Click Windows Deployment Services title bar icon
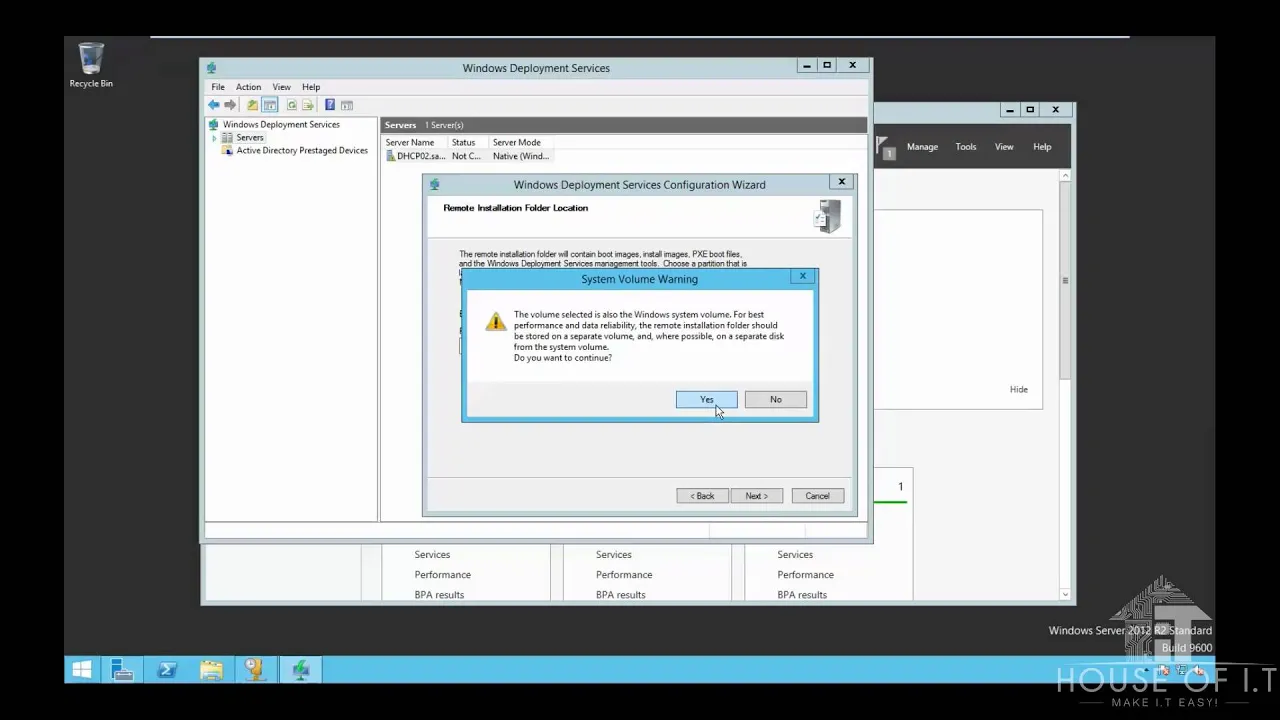 (x=212, y=68)
